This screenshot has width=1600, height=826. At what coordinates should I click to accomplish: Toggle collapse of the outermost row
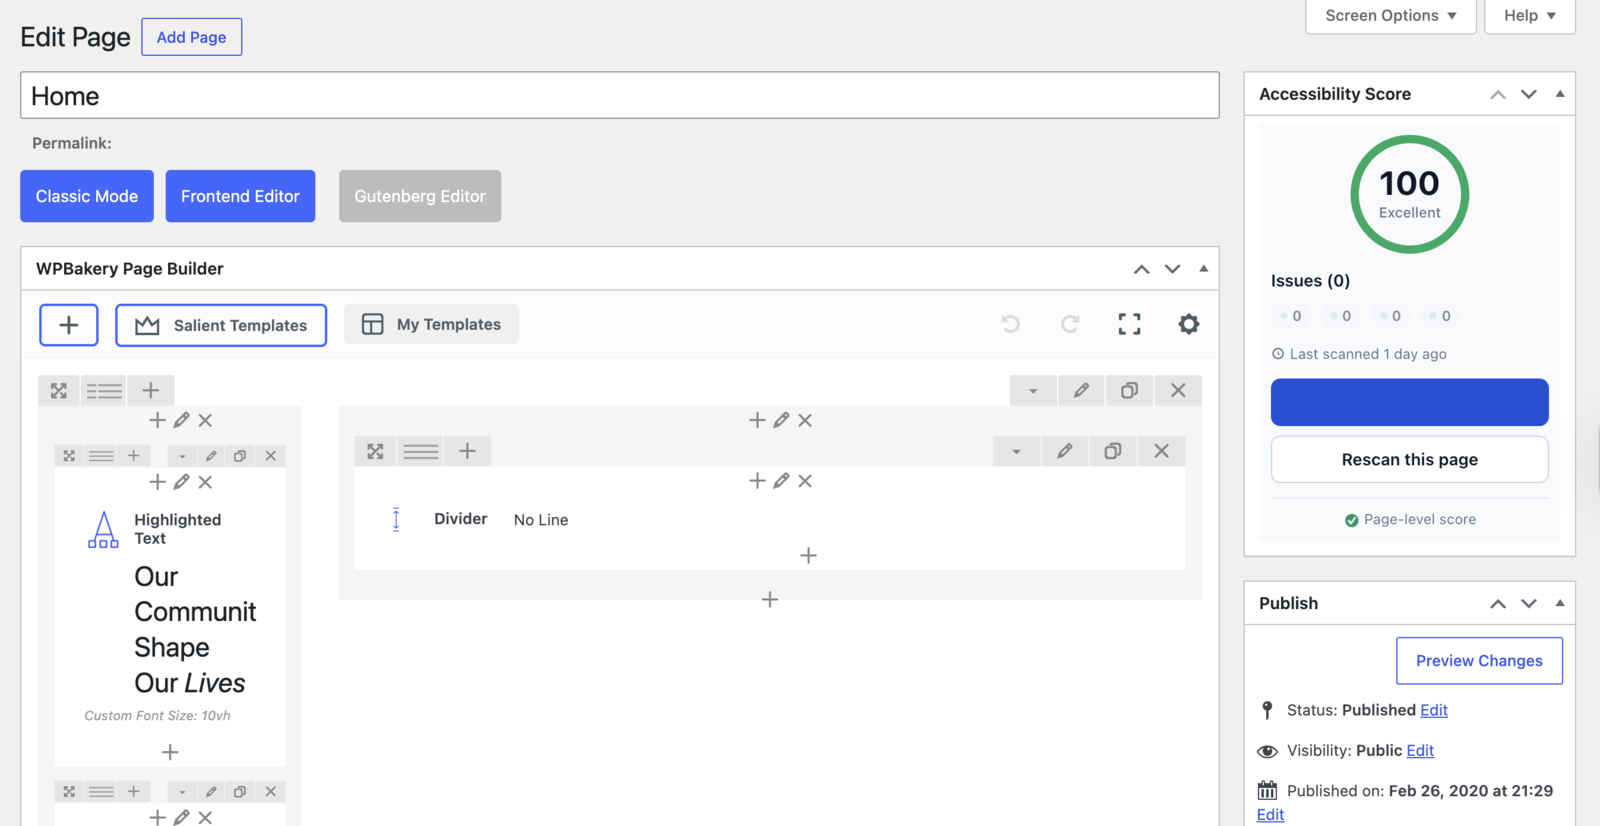1033,390
